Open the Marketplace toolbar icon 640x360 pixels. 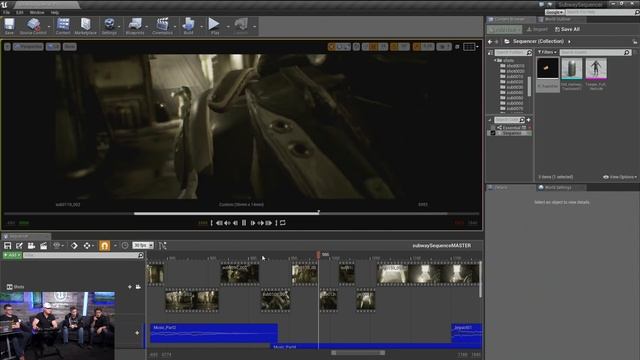(x=86, y=26)
